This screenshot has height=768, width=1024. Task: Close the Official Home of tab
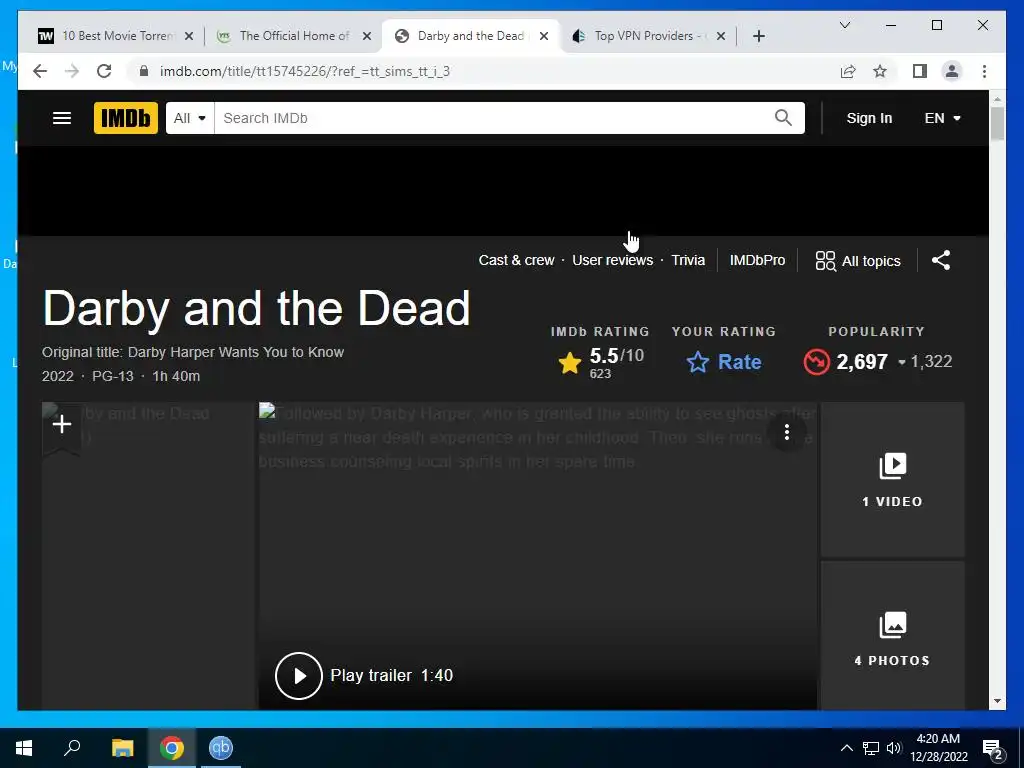(367, 37)
